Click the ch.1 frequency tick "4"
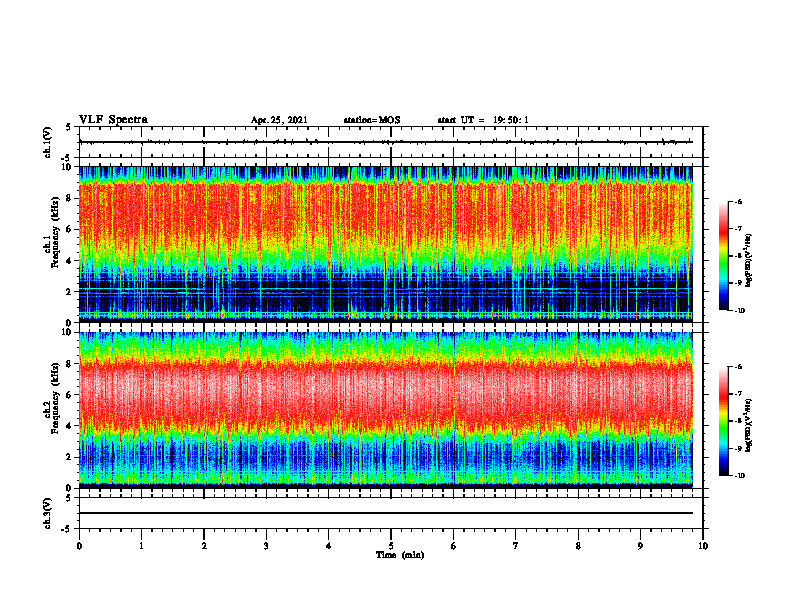This screenshot has width=792, height=612. pos(69,261)
